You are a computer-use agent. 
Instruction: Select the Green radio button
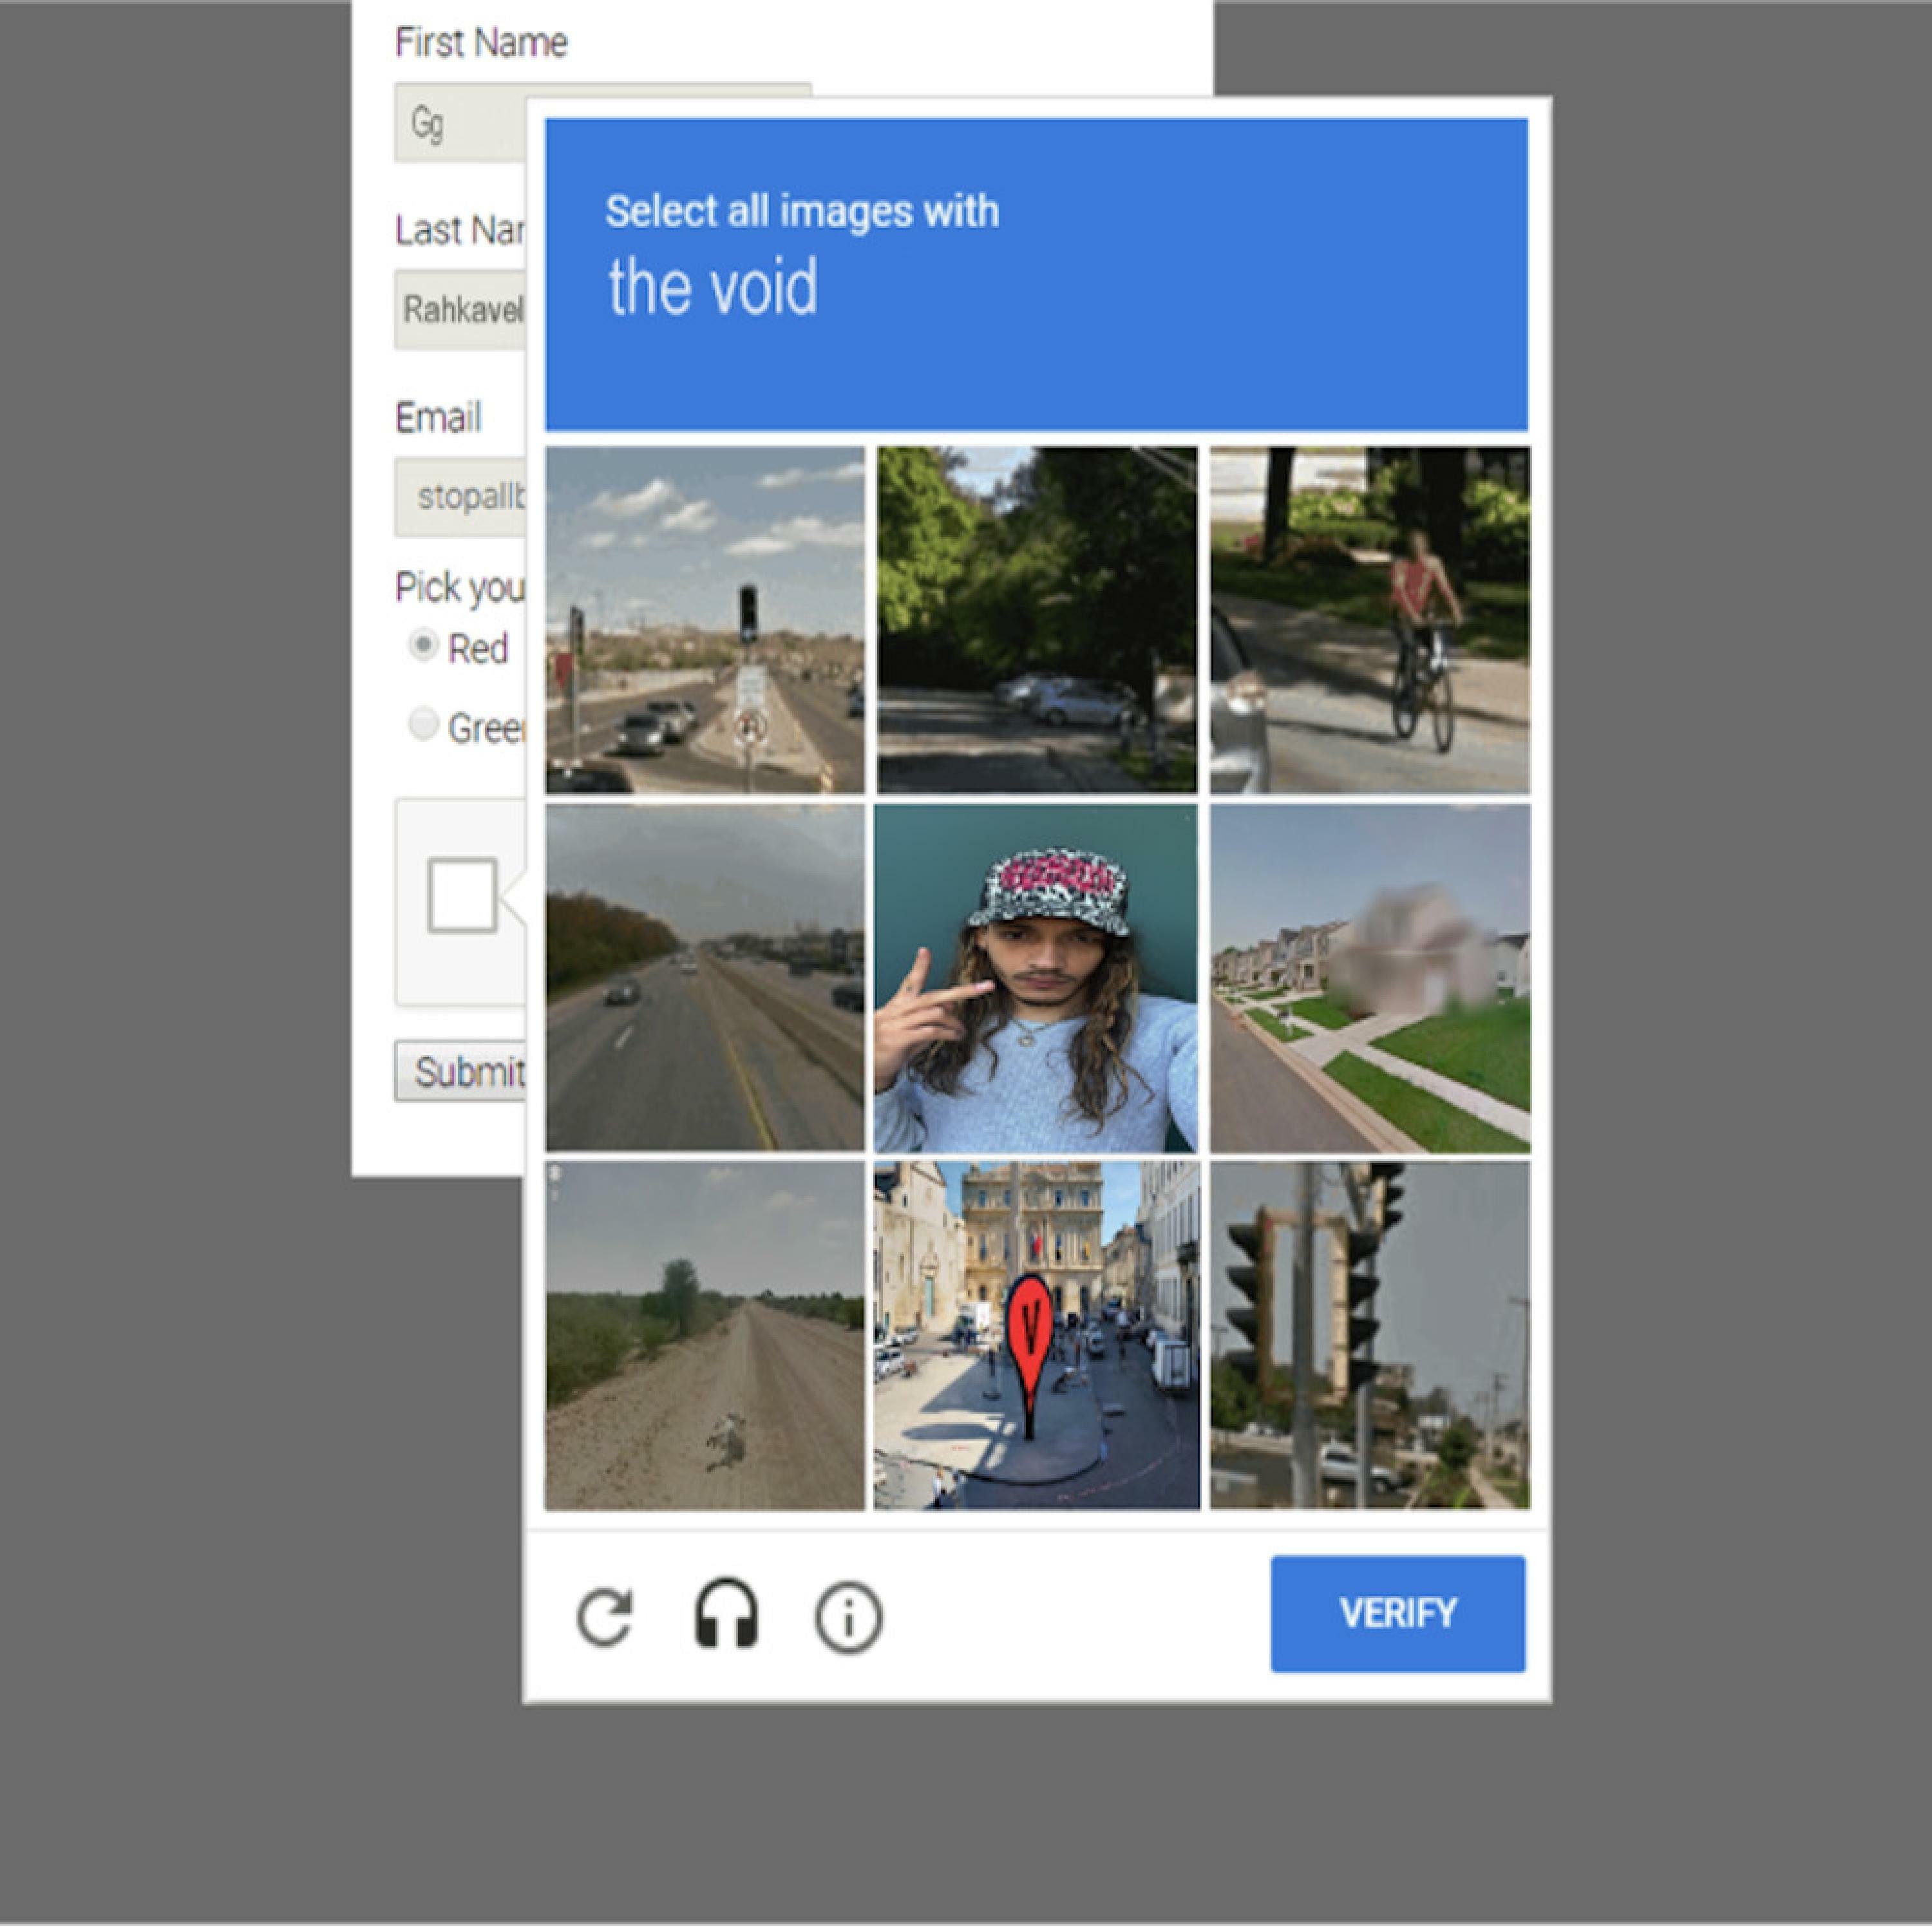(424, 723)
